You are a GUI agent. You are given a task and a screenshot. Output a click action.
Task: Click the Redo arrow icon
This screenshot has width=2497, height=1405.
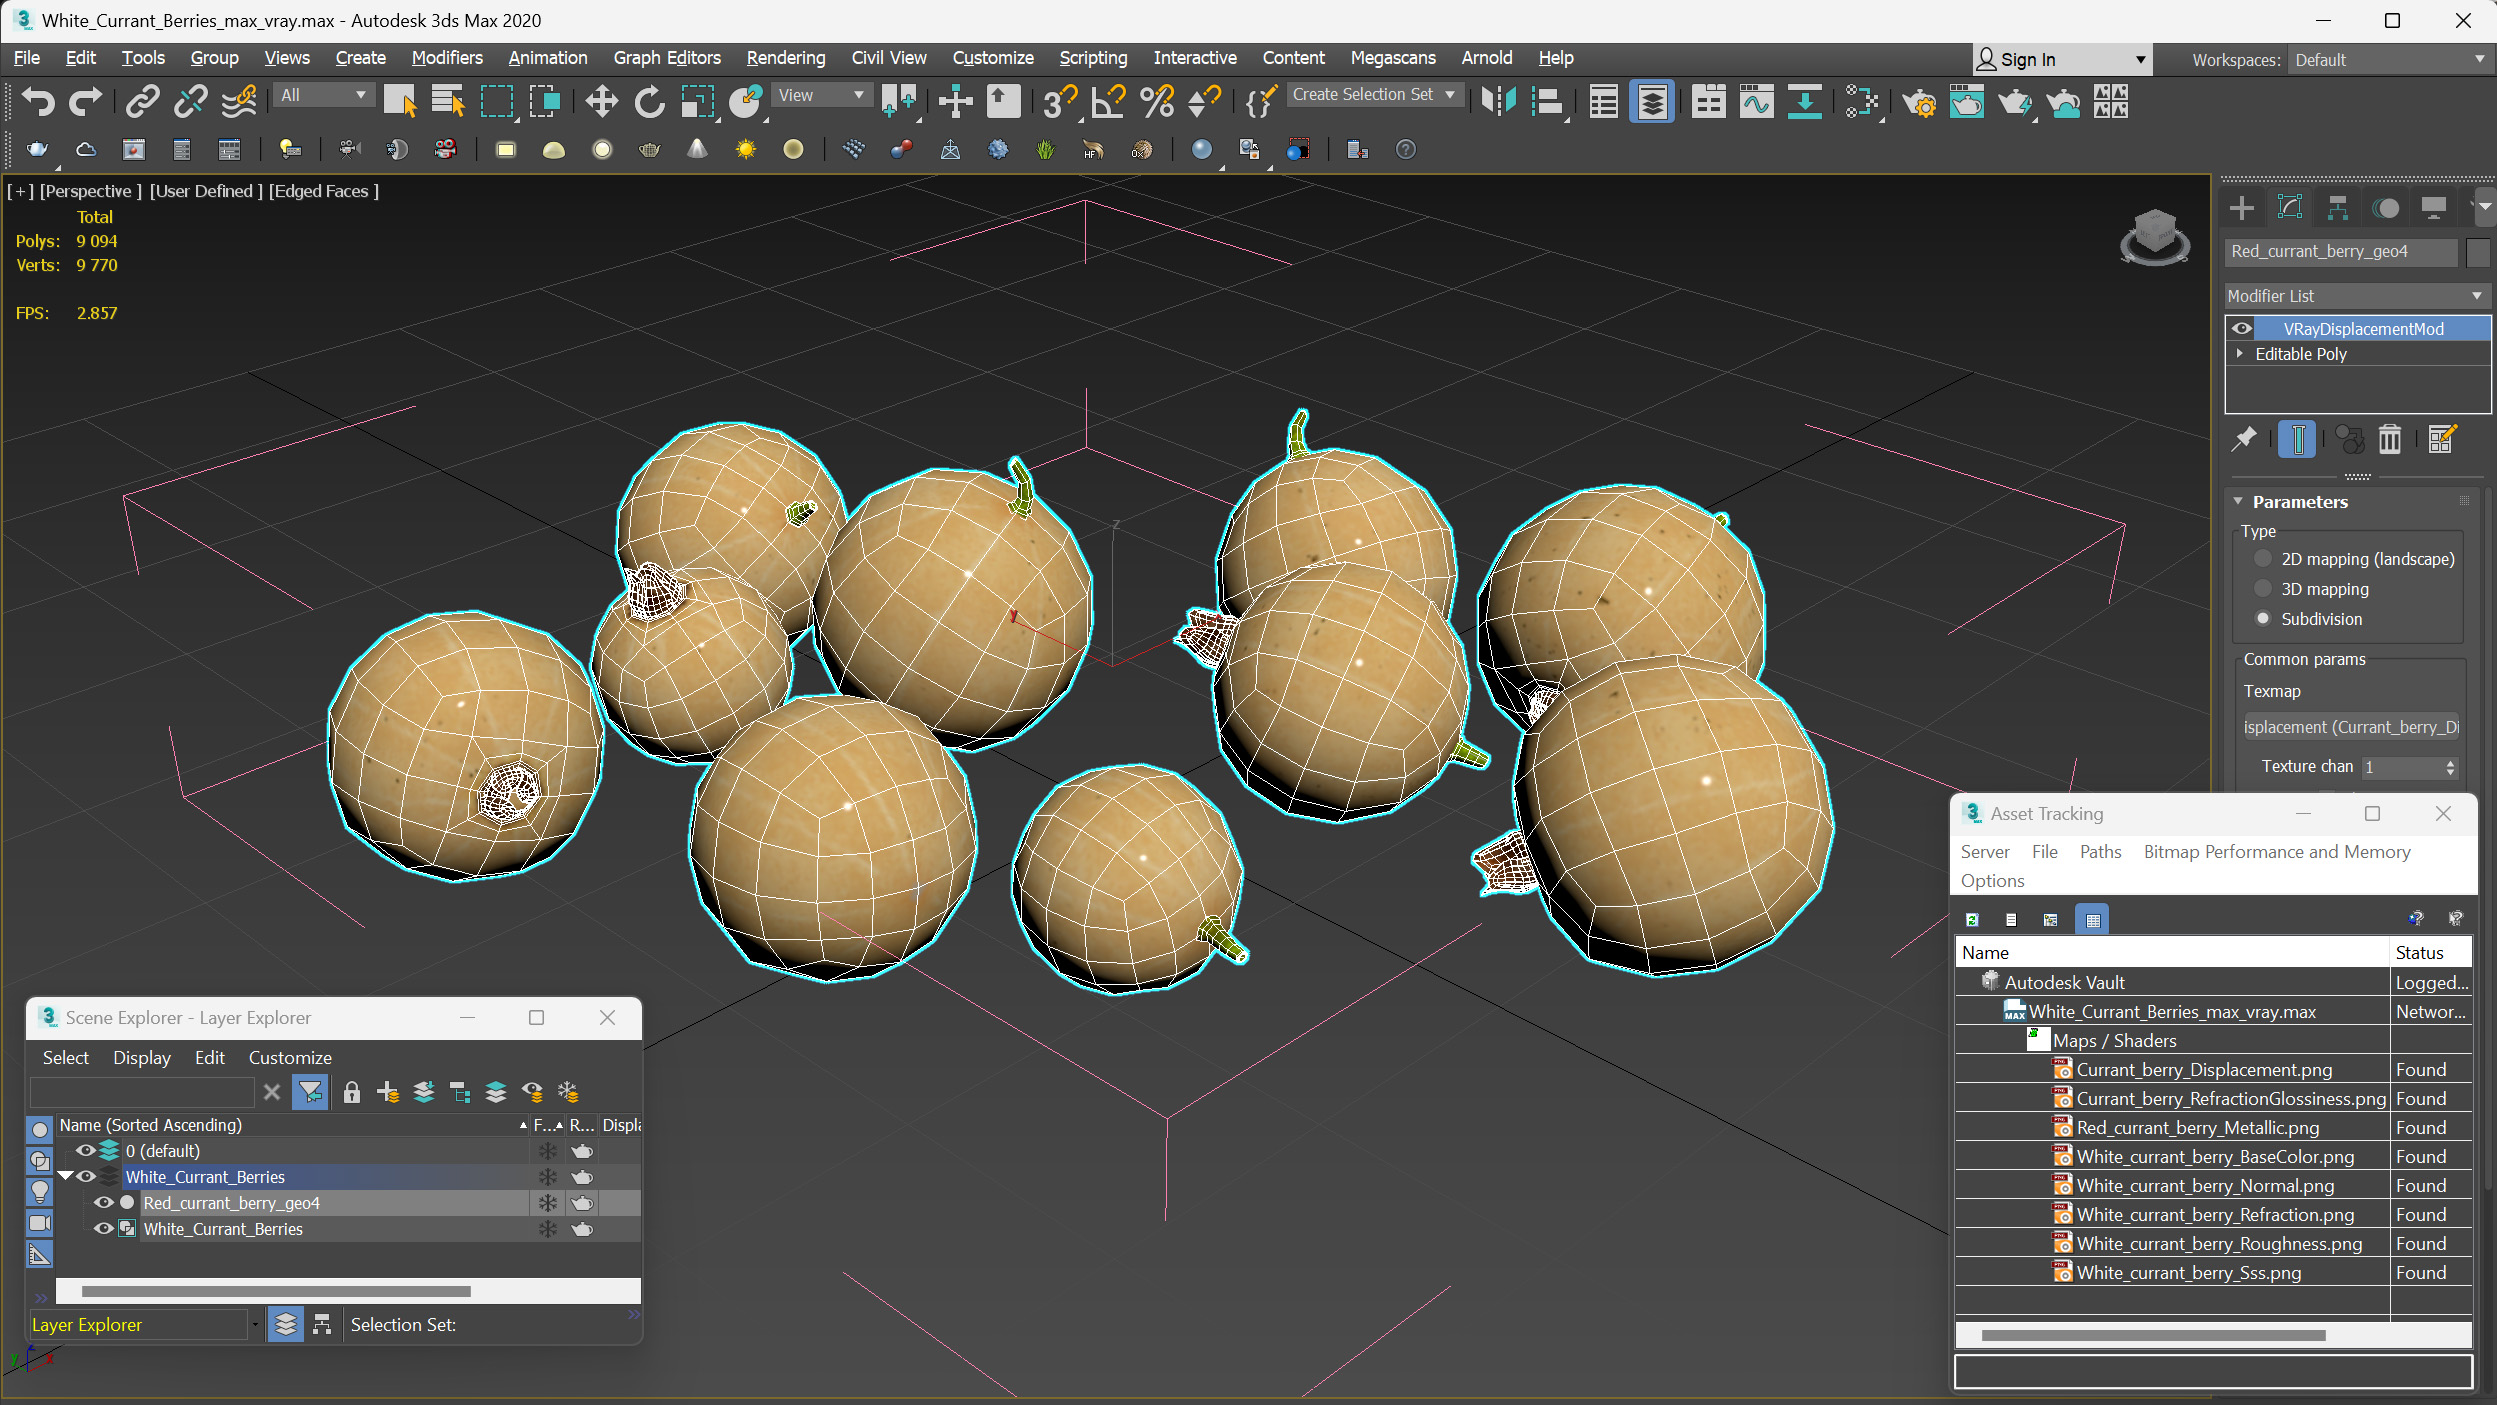(86, 101)
